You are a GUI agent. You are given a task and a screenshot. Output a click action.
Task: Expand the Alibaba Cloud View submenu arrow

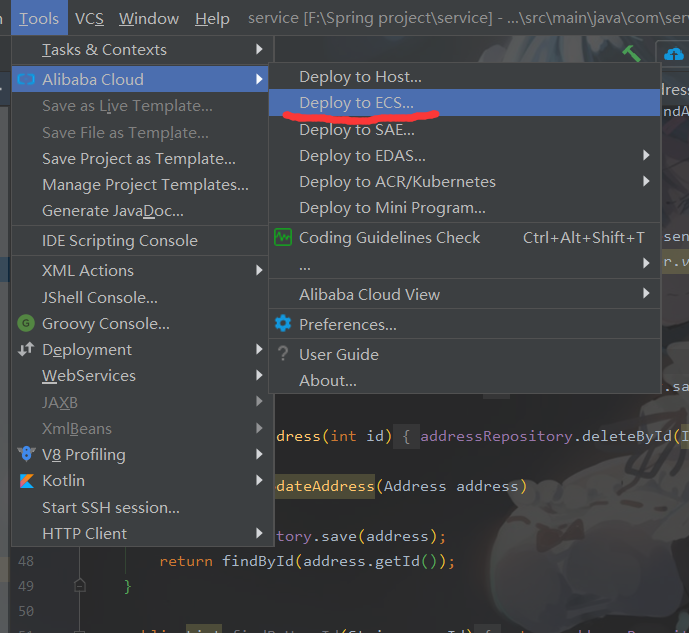click(x=646, y=294)
